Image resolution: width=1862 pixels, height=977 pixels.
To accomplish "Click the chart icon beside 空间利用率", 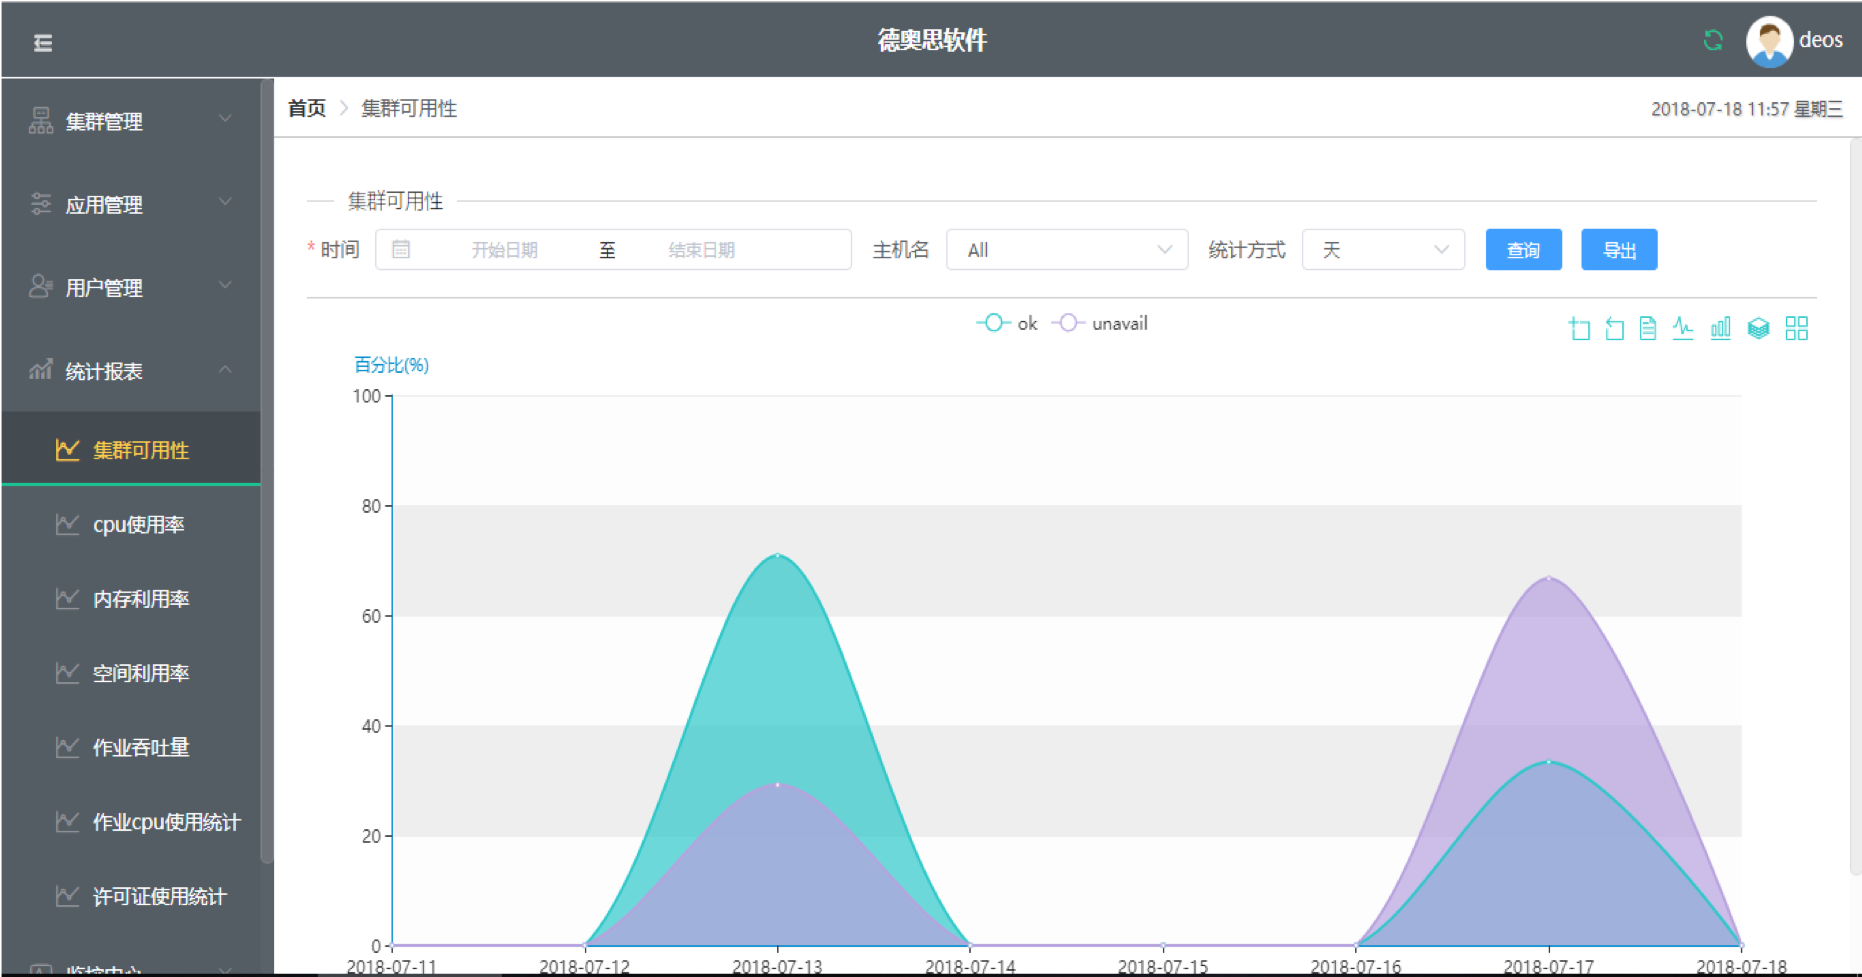I will [x=67, y=673].
